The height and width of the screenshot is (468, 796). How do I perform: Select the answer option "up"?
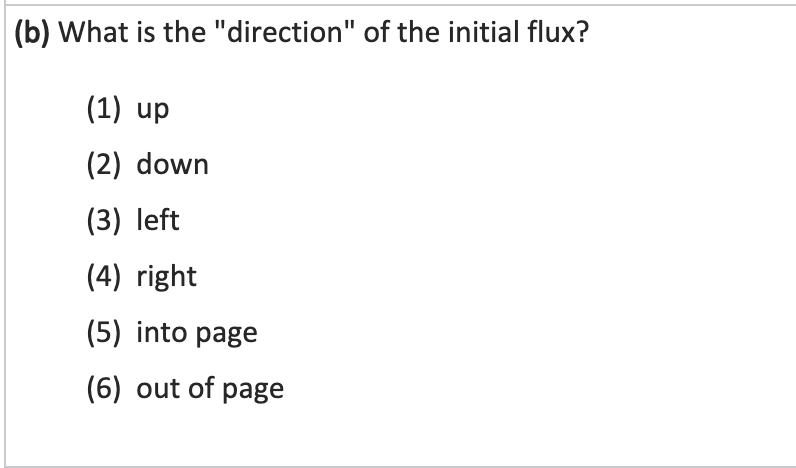(153, 109)
